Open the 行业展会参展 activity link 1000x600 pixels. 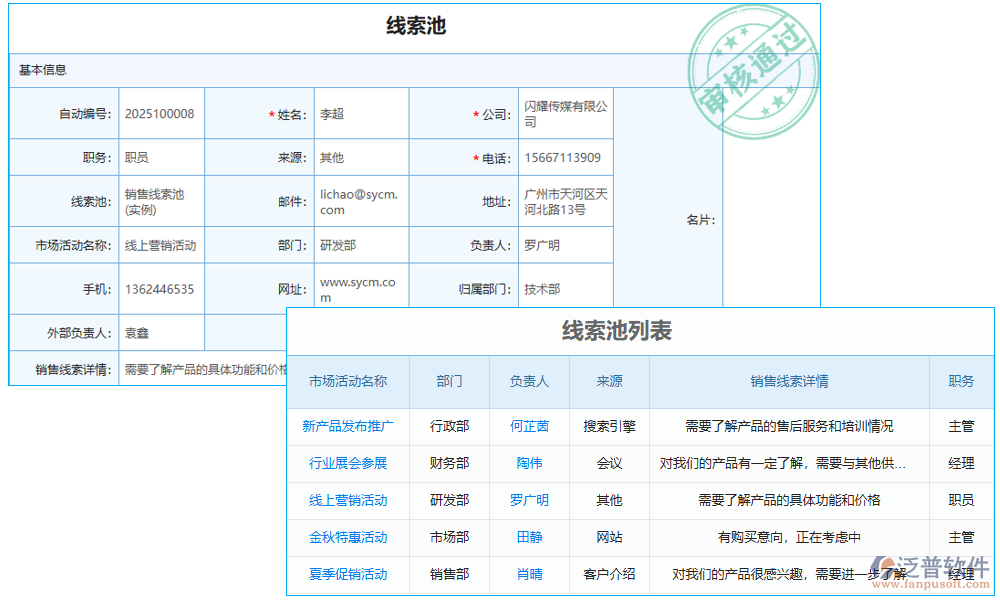click(x=347, y=464)
